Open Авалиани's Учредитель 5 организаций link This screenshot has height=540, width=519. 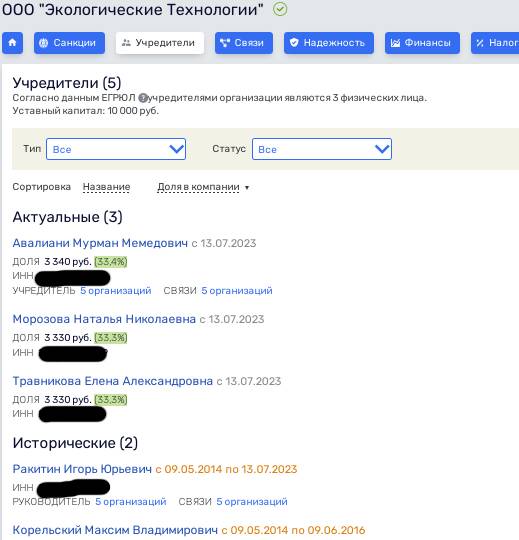116,291
